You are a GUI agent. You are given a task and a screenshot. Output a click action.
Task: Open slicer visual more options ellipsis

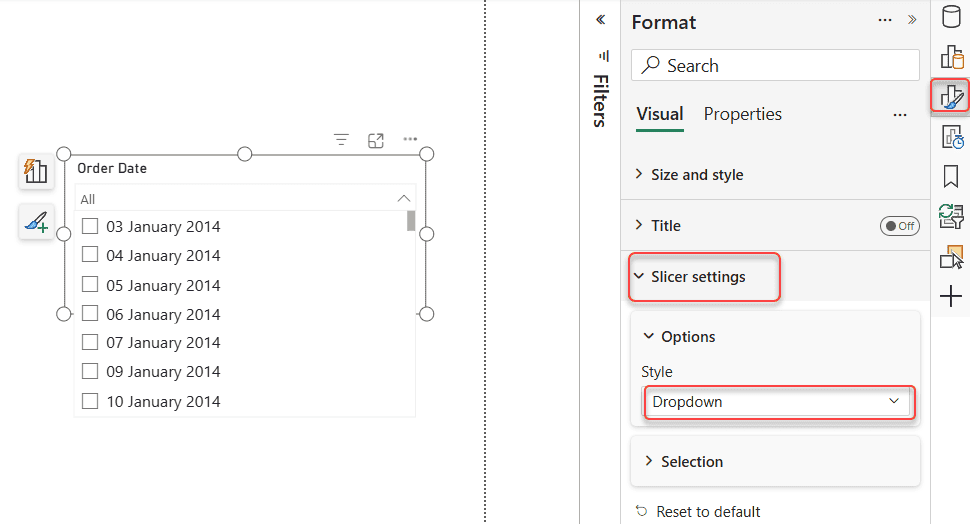tap(410, 139)
